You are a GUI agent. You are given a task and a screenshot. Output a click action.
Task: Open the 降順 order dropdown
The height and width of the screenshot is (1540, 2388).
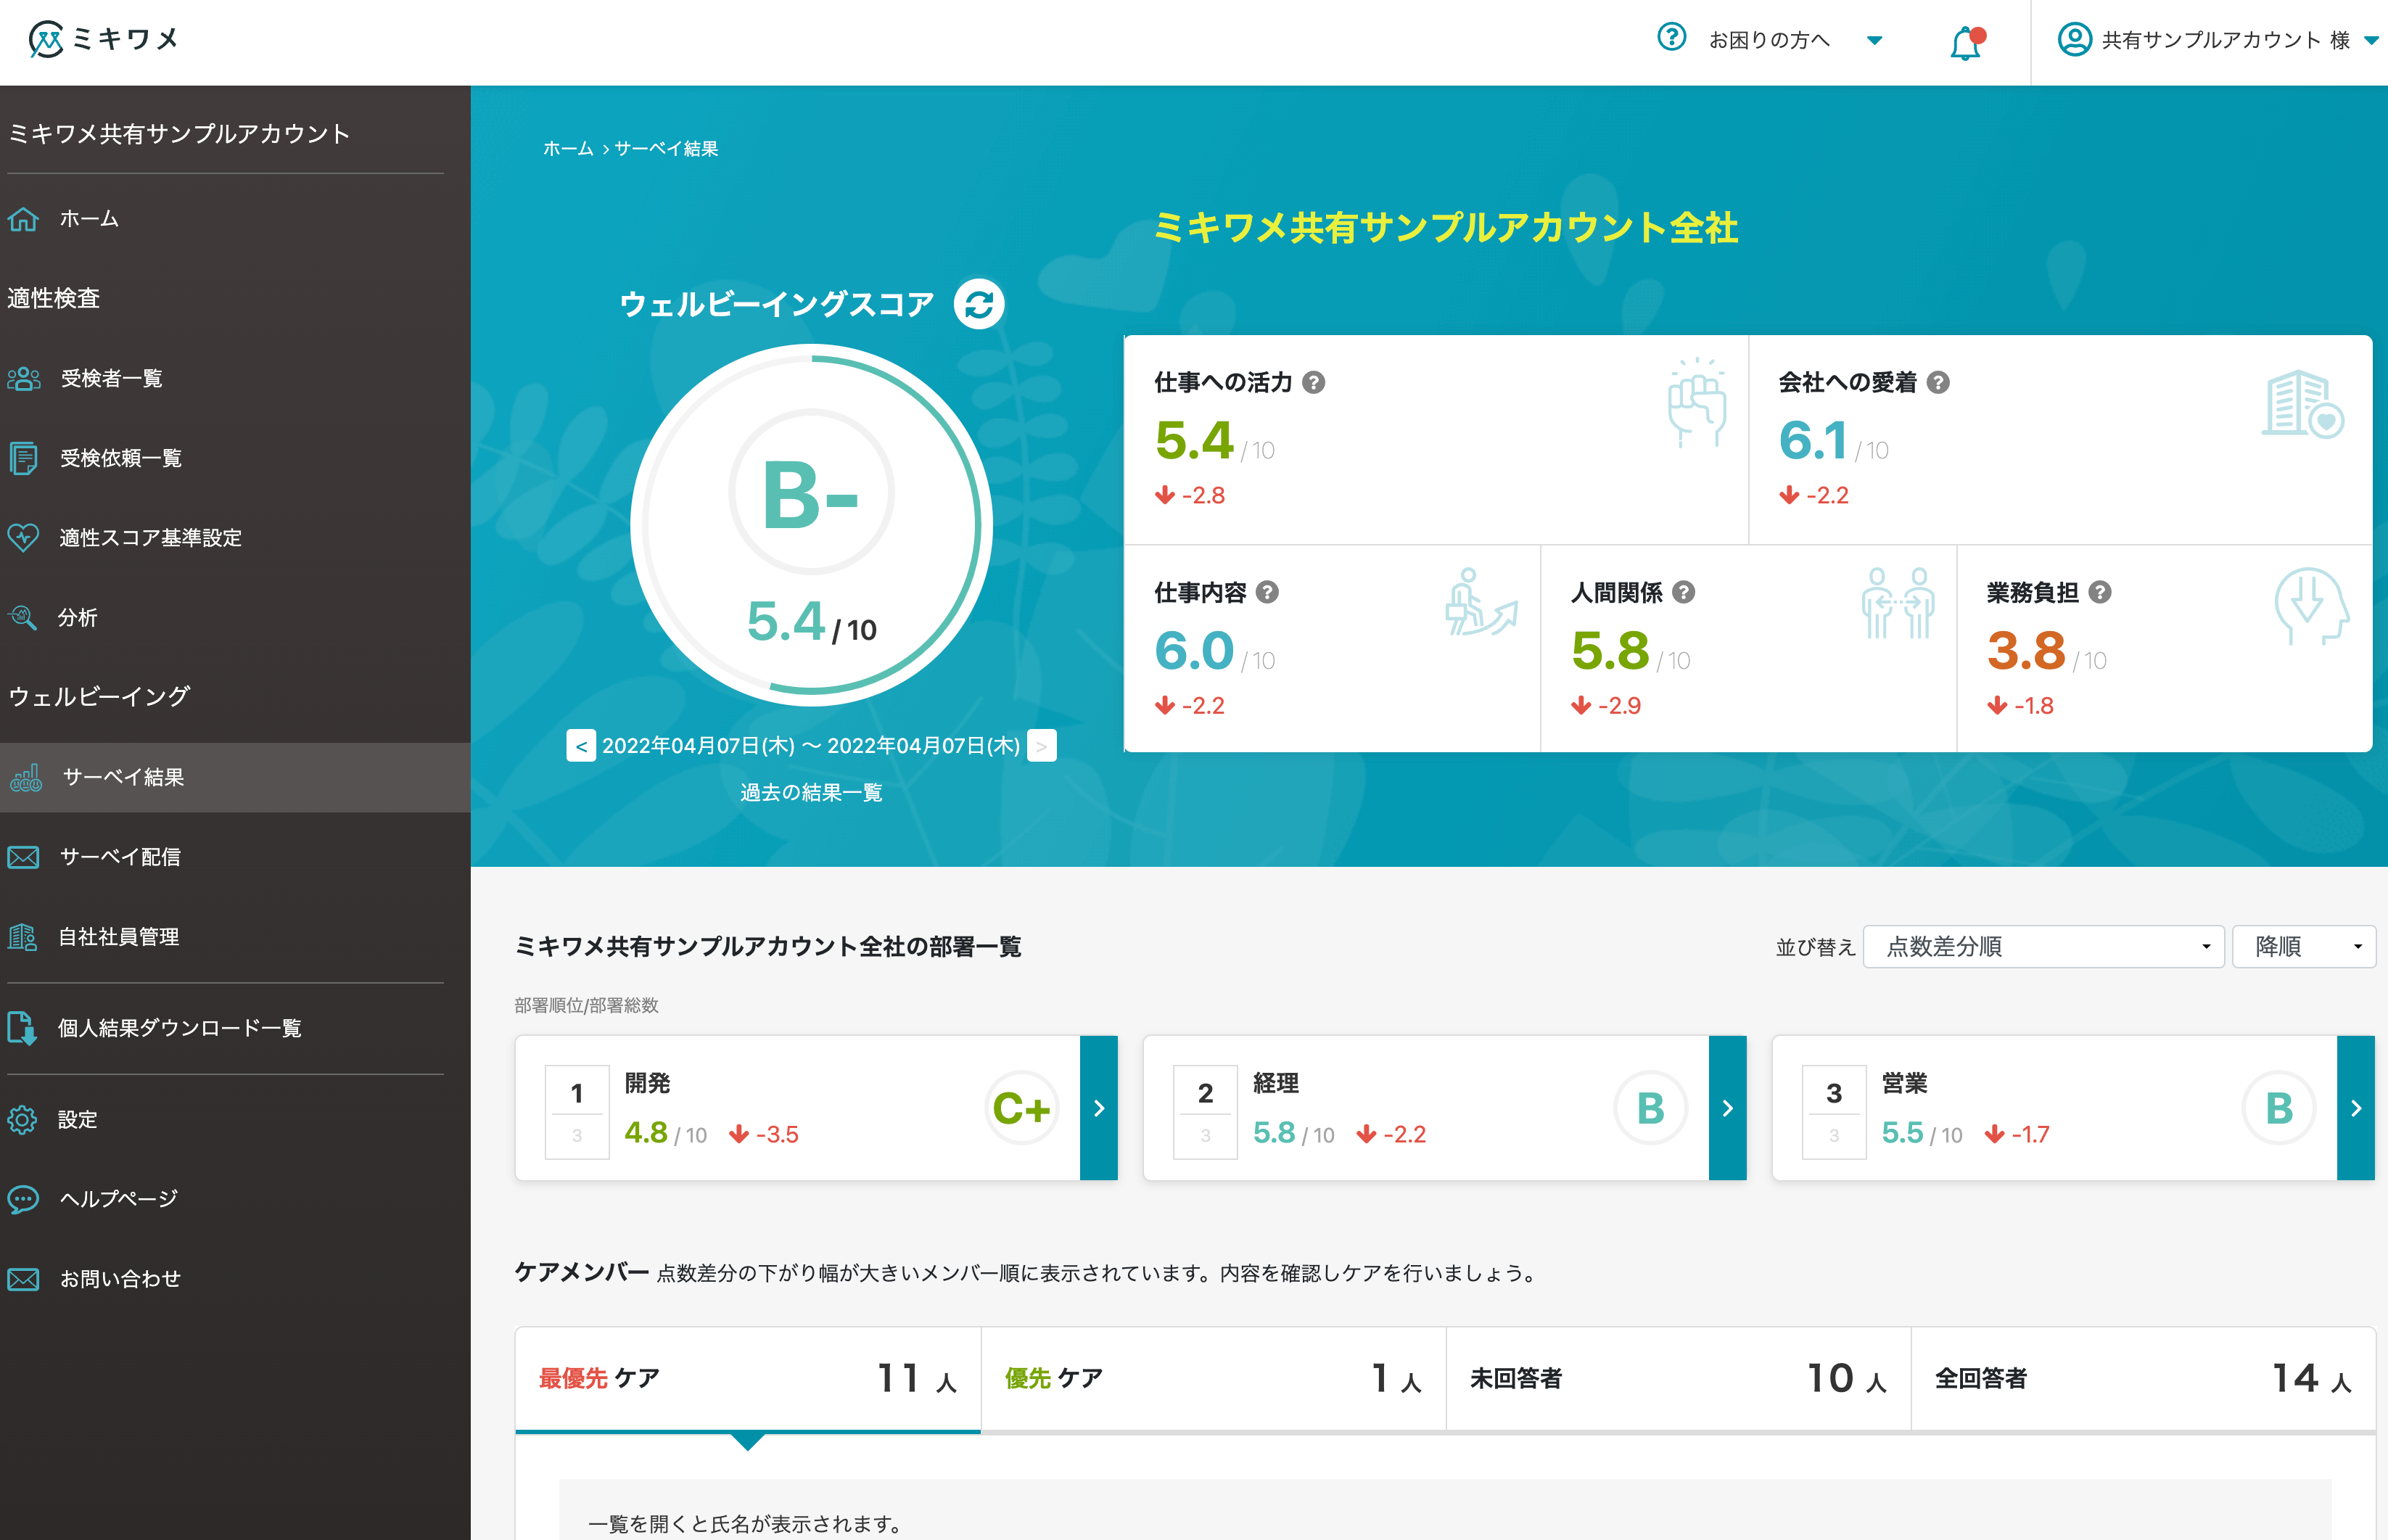(2303, 946)
